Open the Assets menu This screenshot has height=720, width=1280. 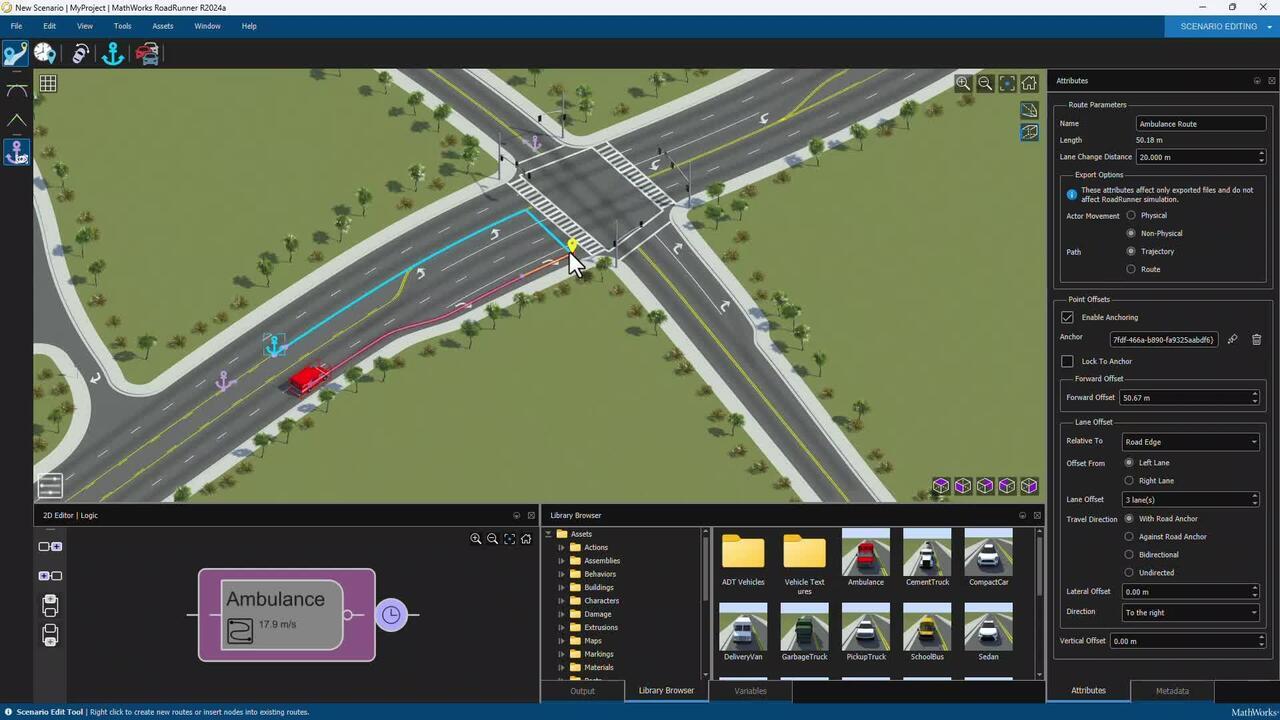[162, 26]
